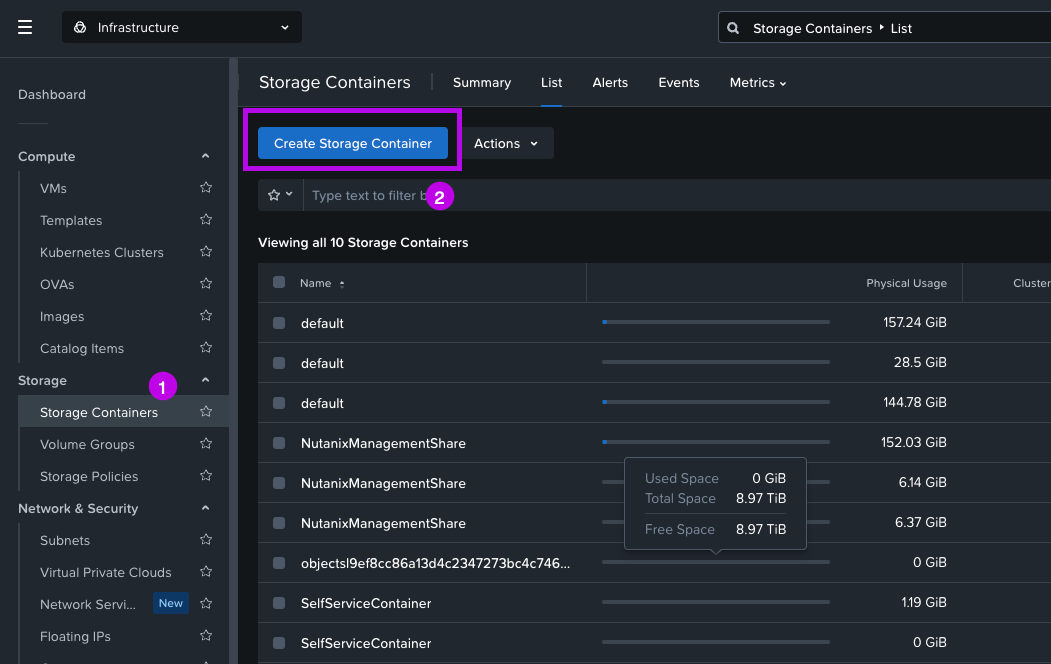Star the Kubernetes Clusters entry
The height and width of the screenshot is (664, 1051).
[206, 252]
